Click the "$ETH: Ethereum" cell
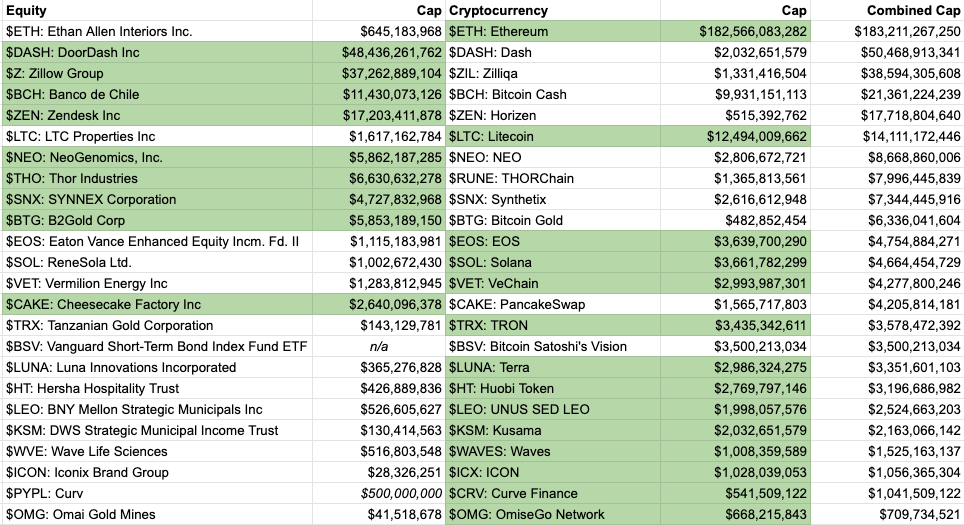 coord(553,31)
